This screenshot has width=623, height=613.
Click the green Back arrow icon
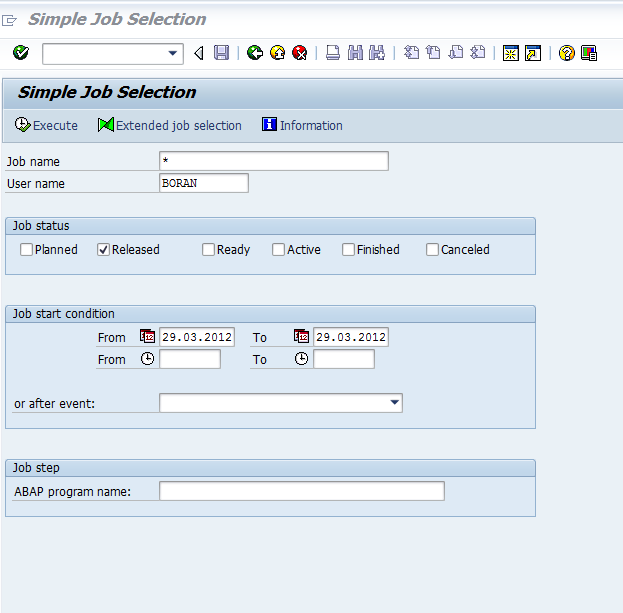[x=255, y=53]
